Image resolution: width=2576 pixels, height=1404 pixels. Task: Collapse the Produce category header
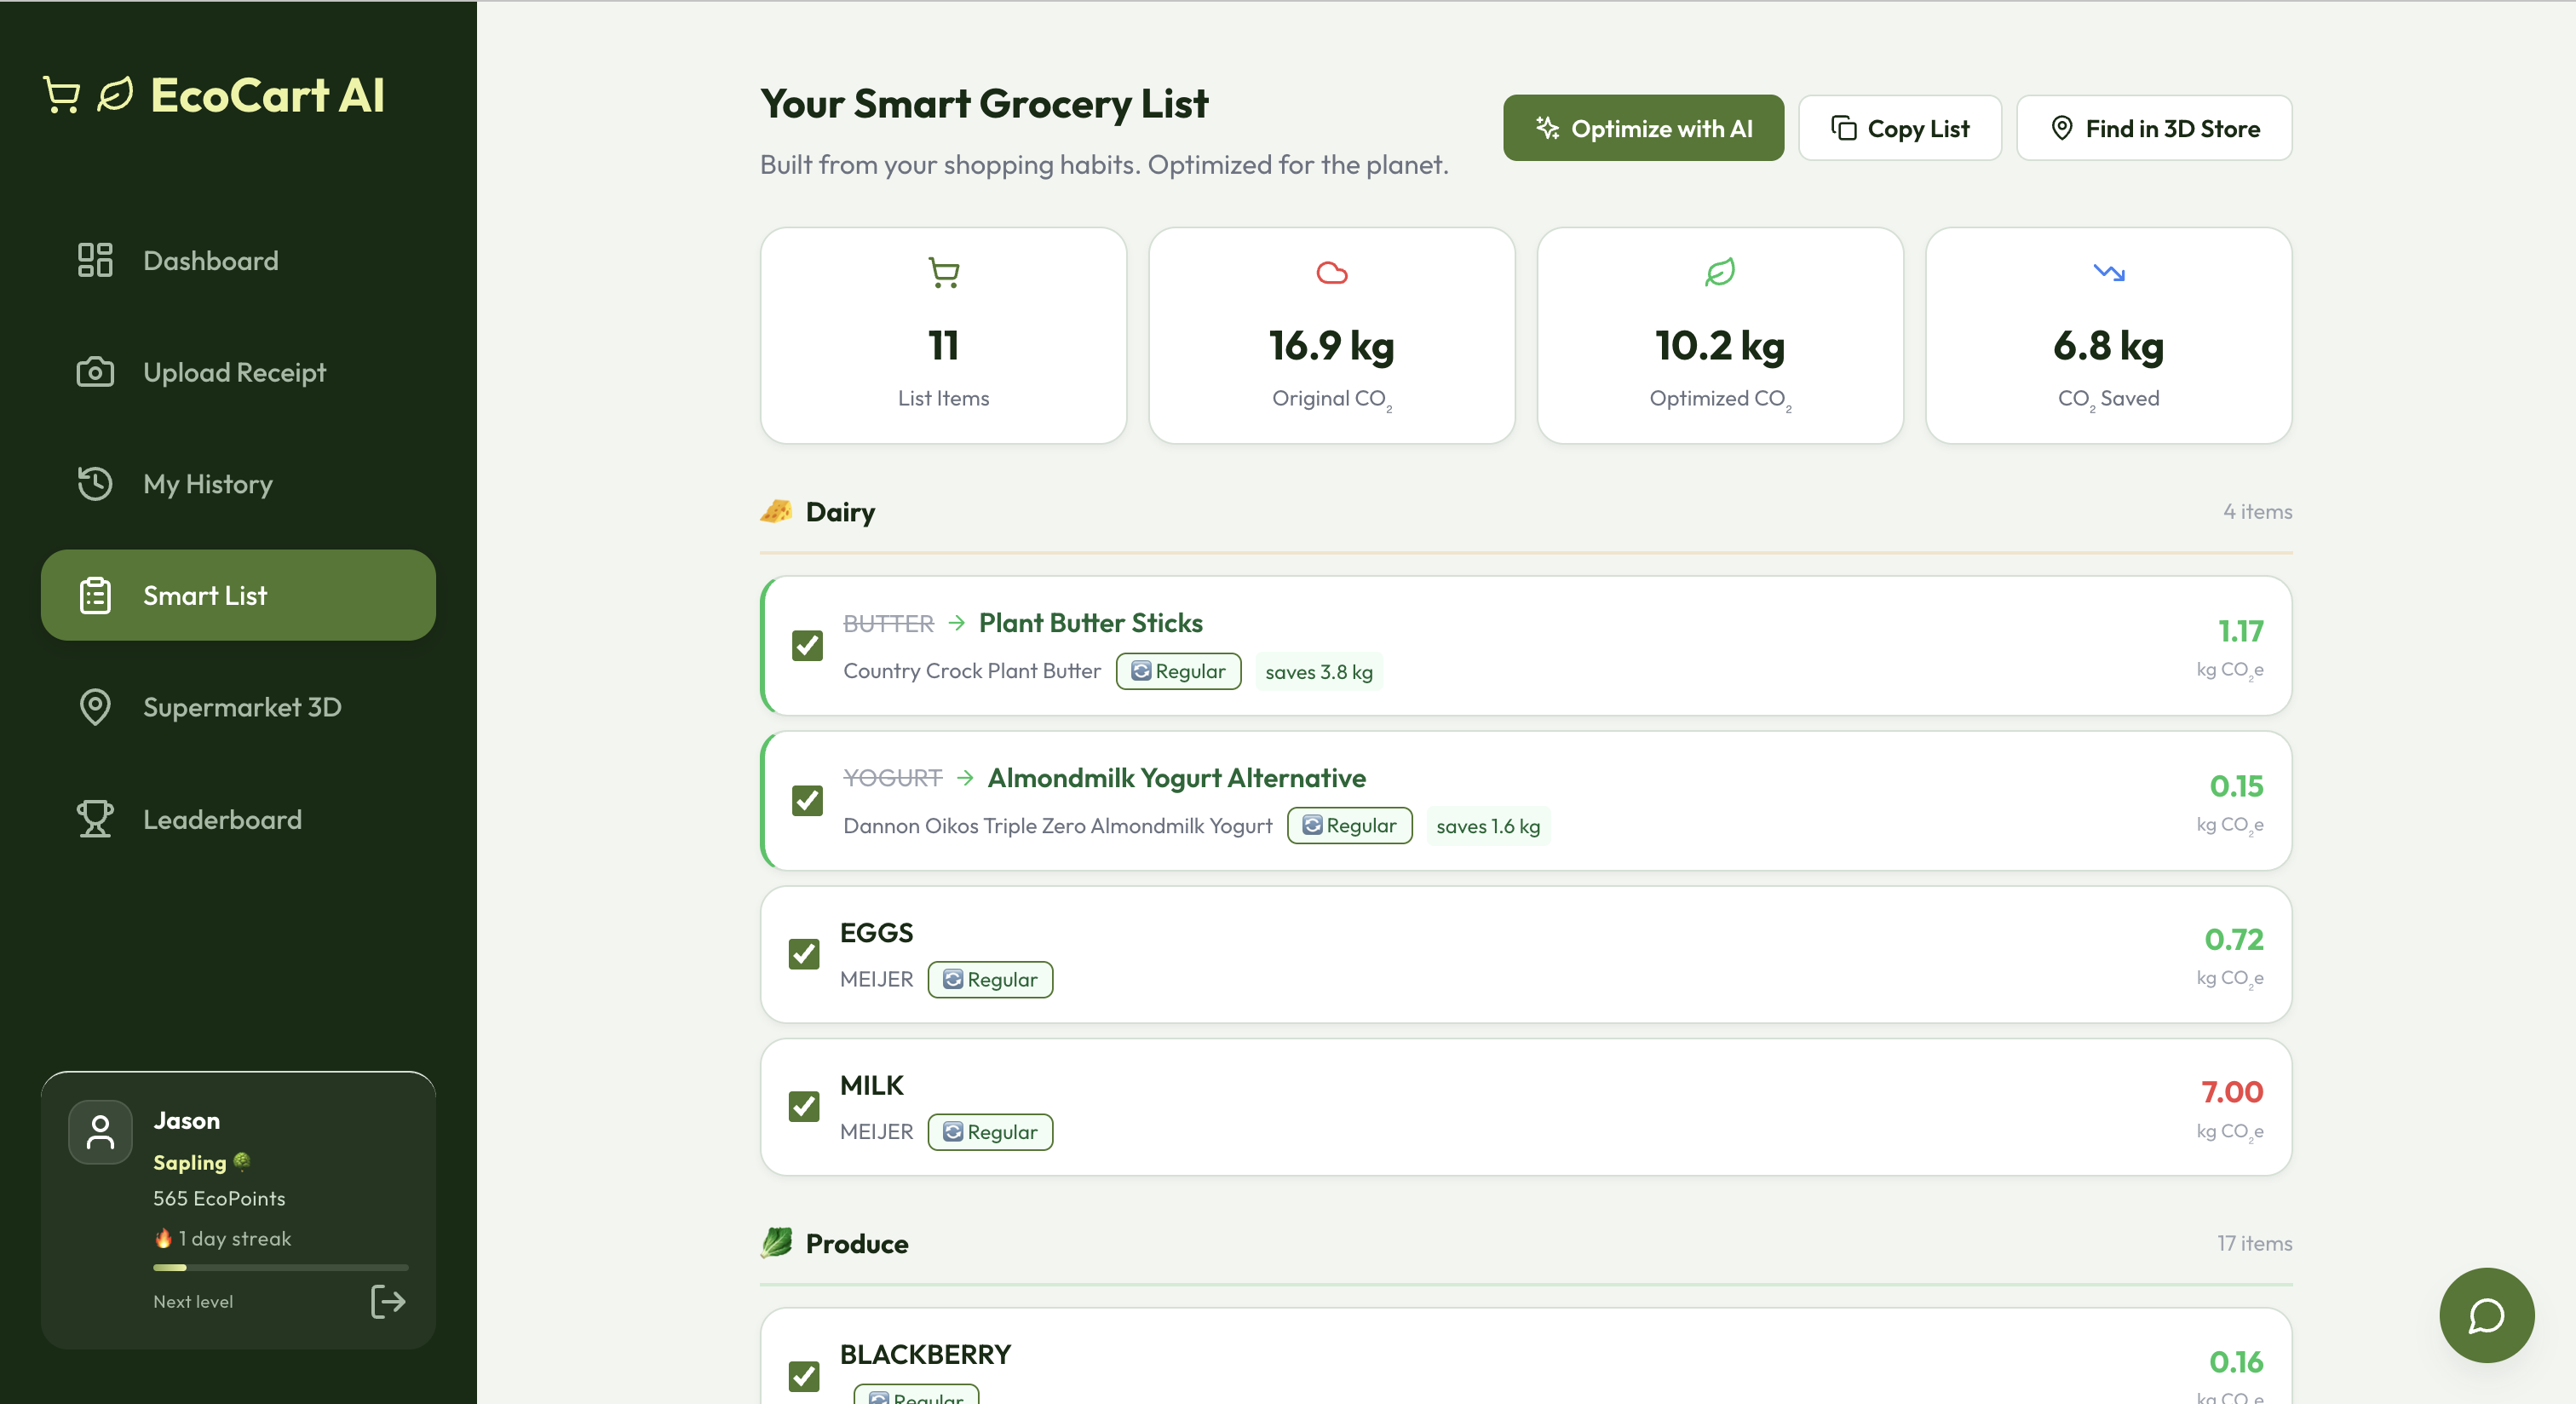click(x=856, y=1243)
